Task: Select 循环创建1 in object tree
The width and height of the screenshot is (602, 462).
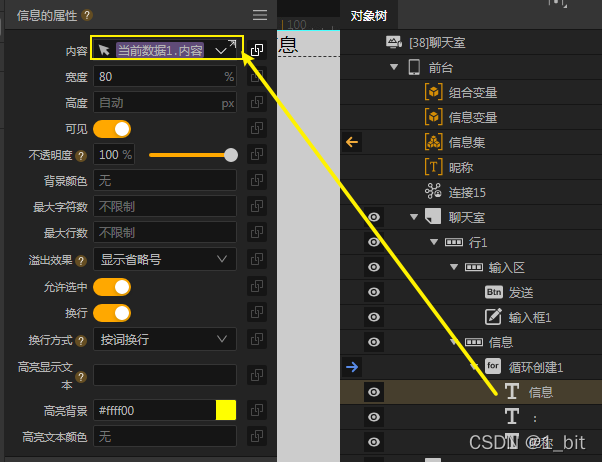Action: (x=536, y=368)
